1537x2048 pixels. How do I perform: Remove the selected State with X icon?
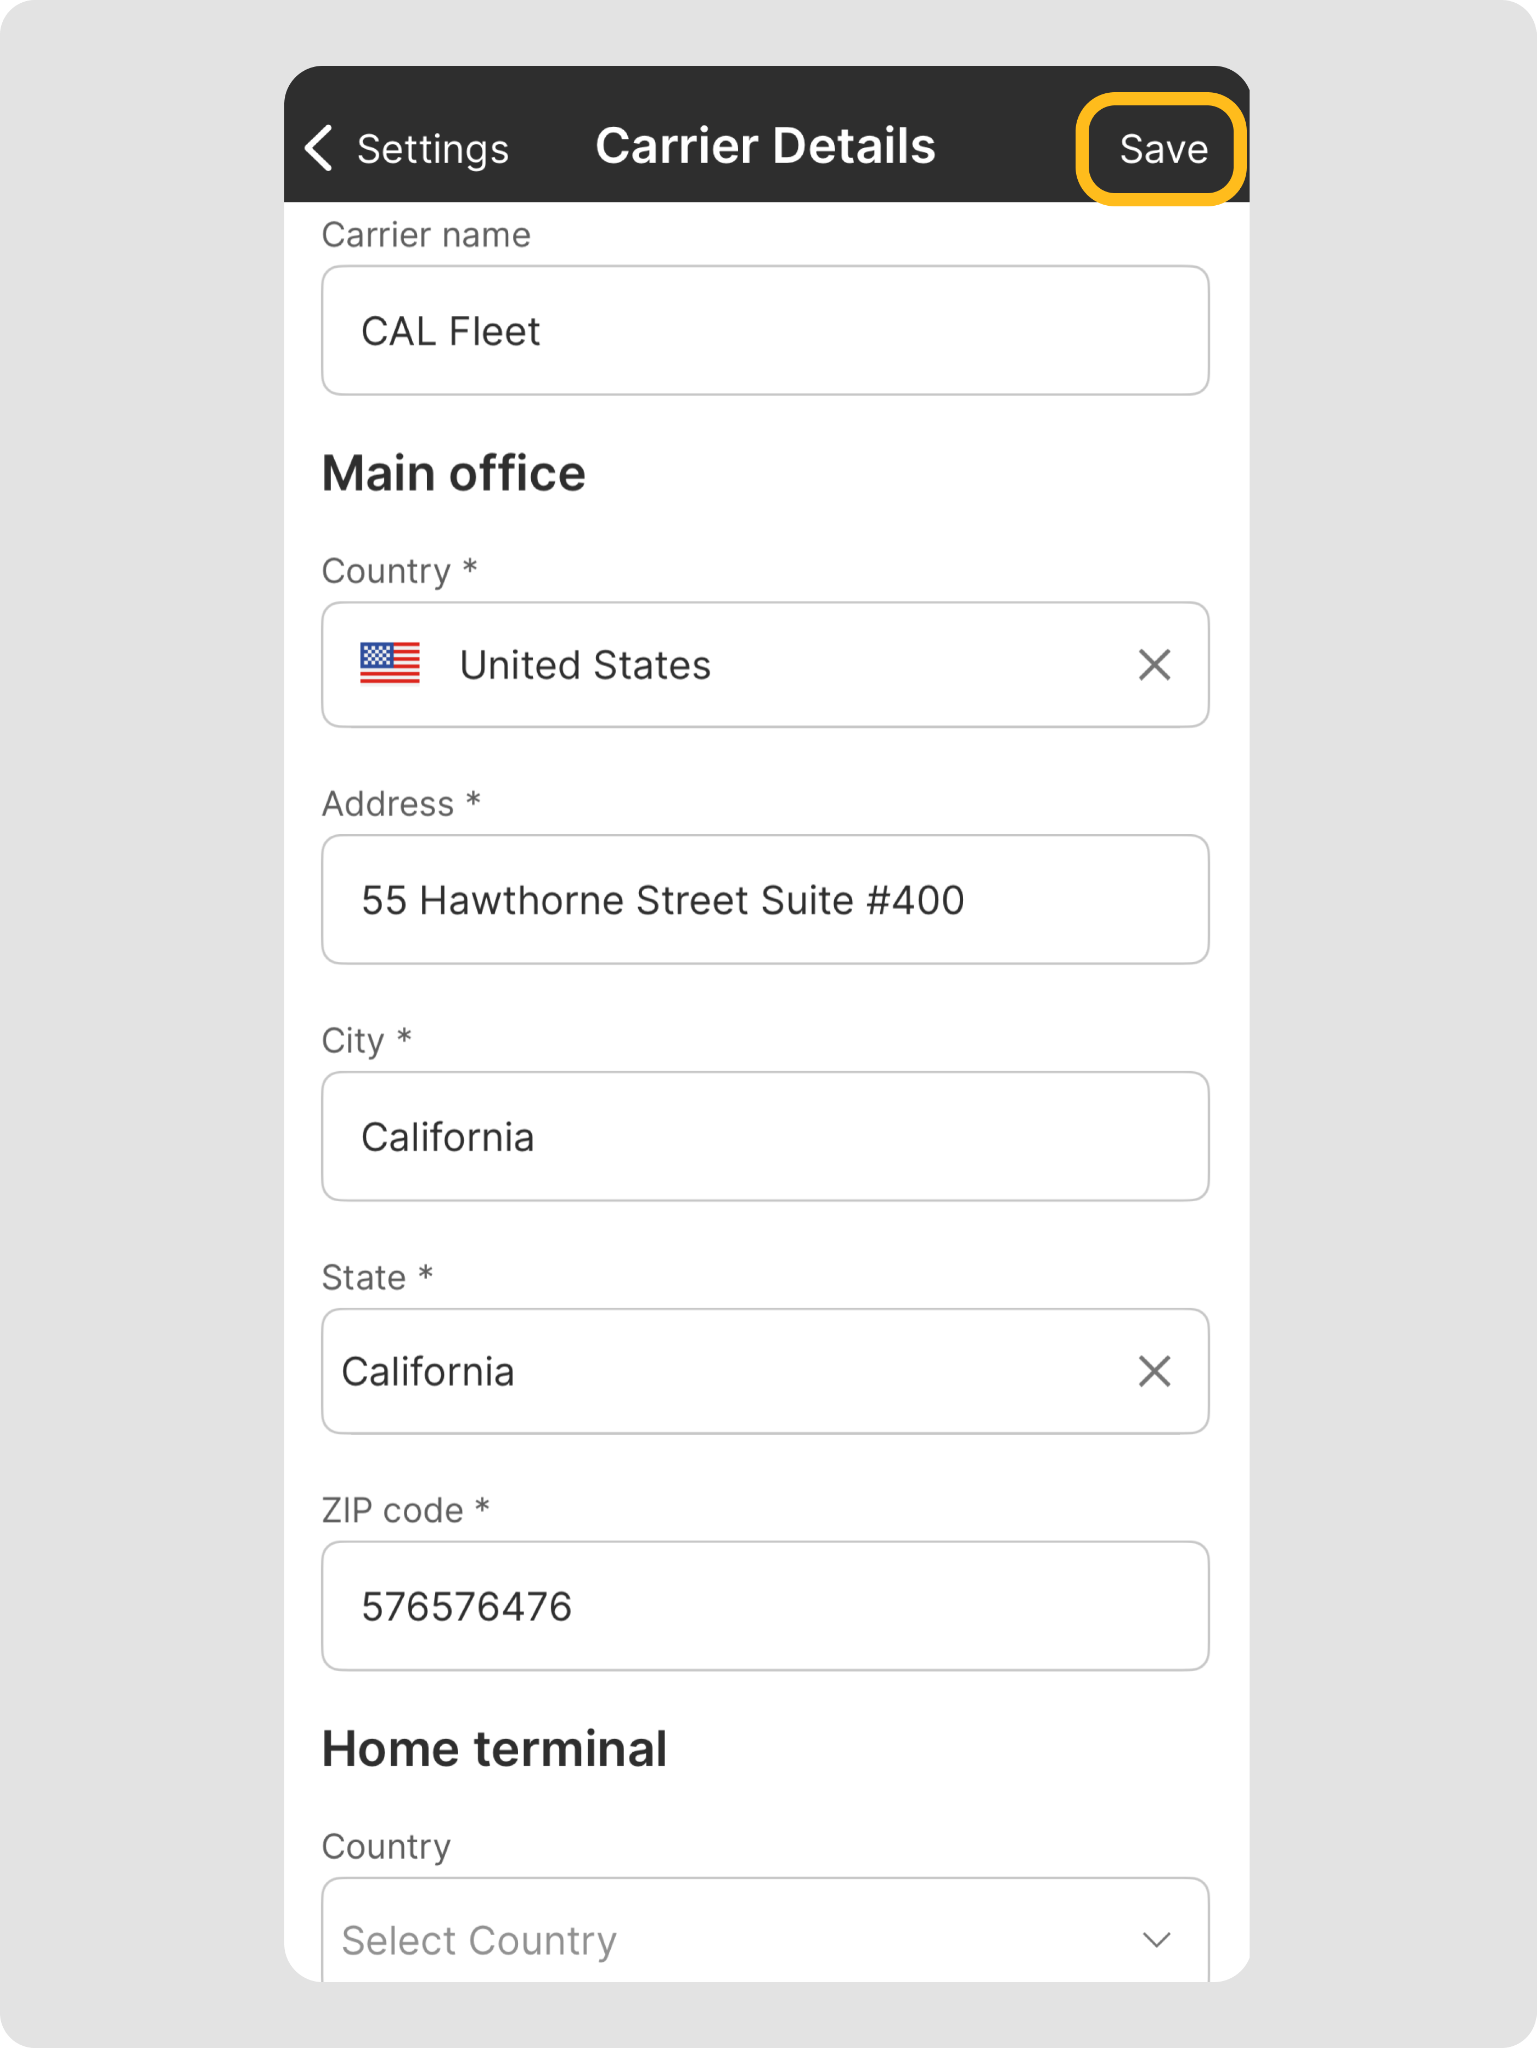pos(1154,1372)
